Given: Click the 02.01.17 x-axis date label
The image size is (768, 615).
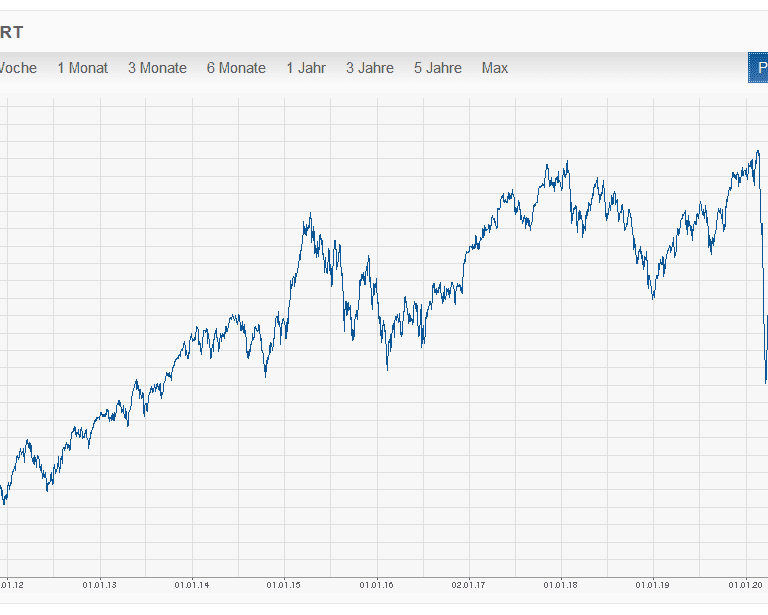Looking at the screenshot, I should point(468,585).
